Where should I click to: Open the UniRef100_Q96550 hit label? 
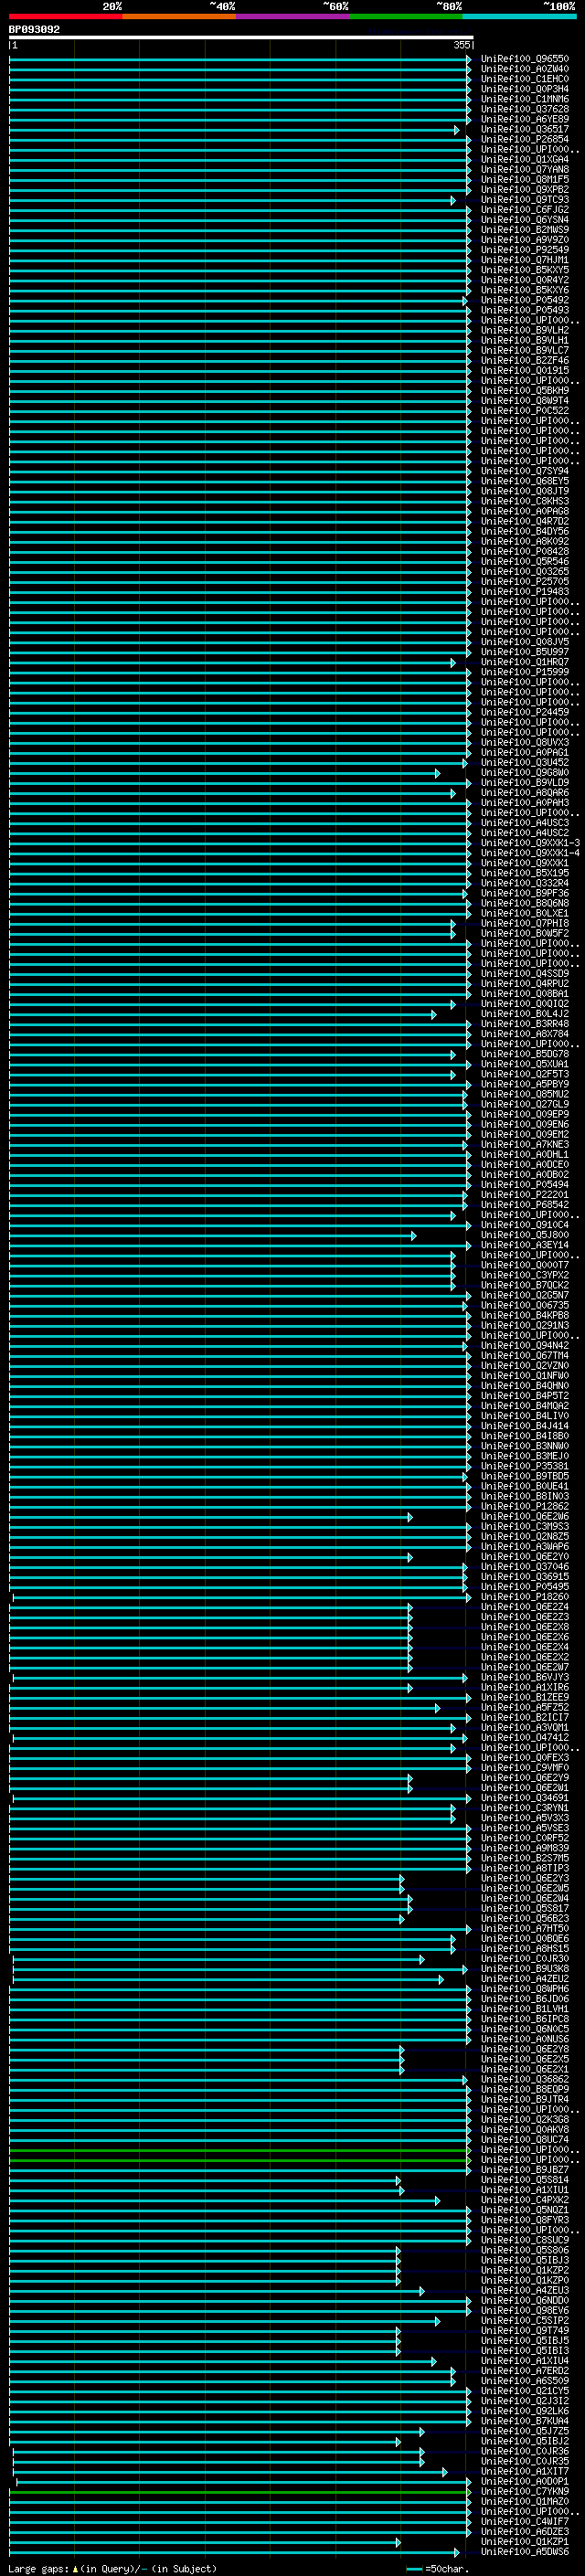[524, 59]
